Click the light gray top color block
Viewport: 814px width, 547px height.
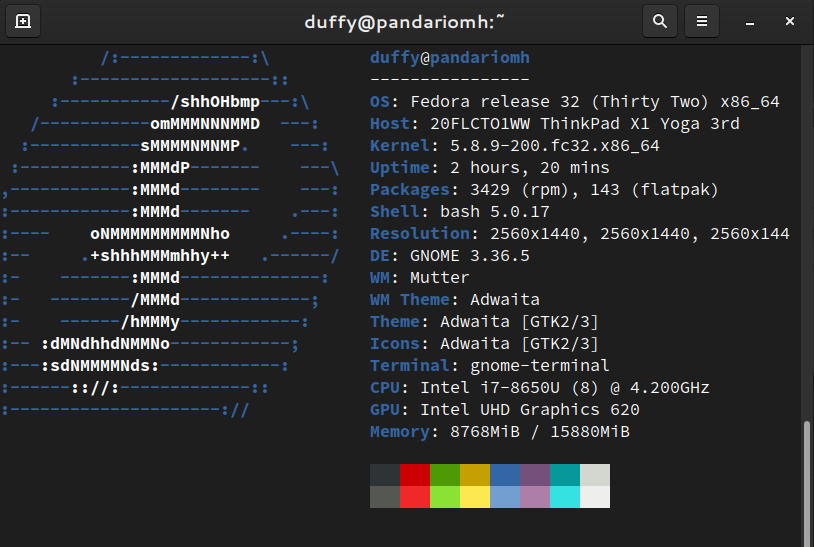595,475
